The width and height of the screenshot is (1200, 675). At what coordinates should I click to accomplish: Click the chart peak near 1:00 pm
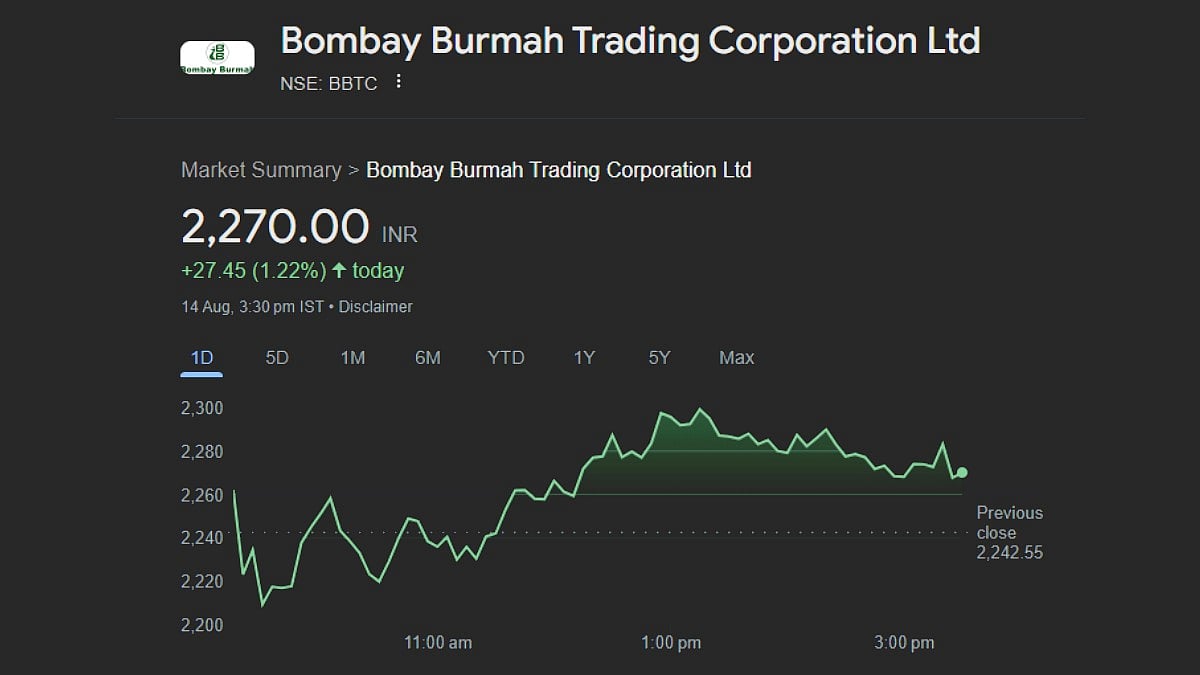coord(700,409)
